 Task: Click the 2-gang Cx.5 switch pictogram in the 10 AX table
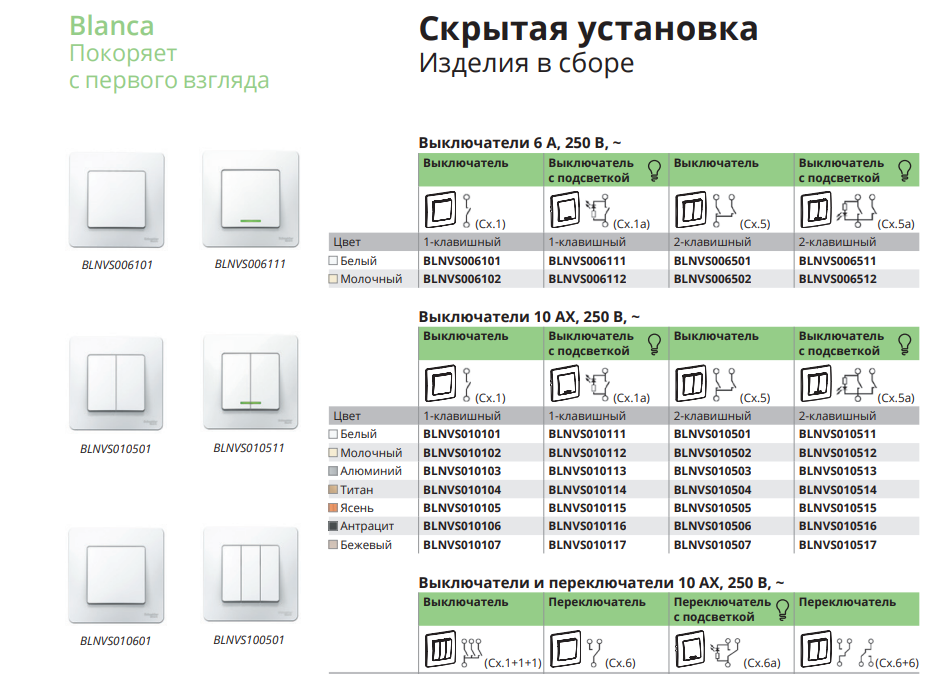pos(691,383)
